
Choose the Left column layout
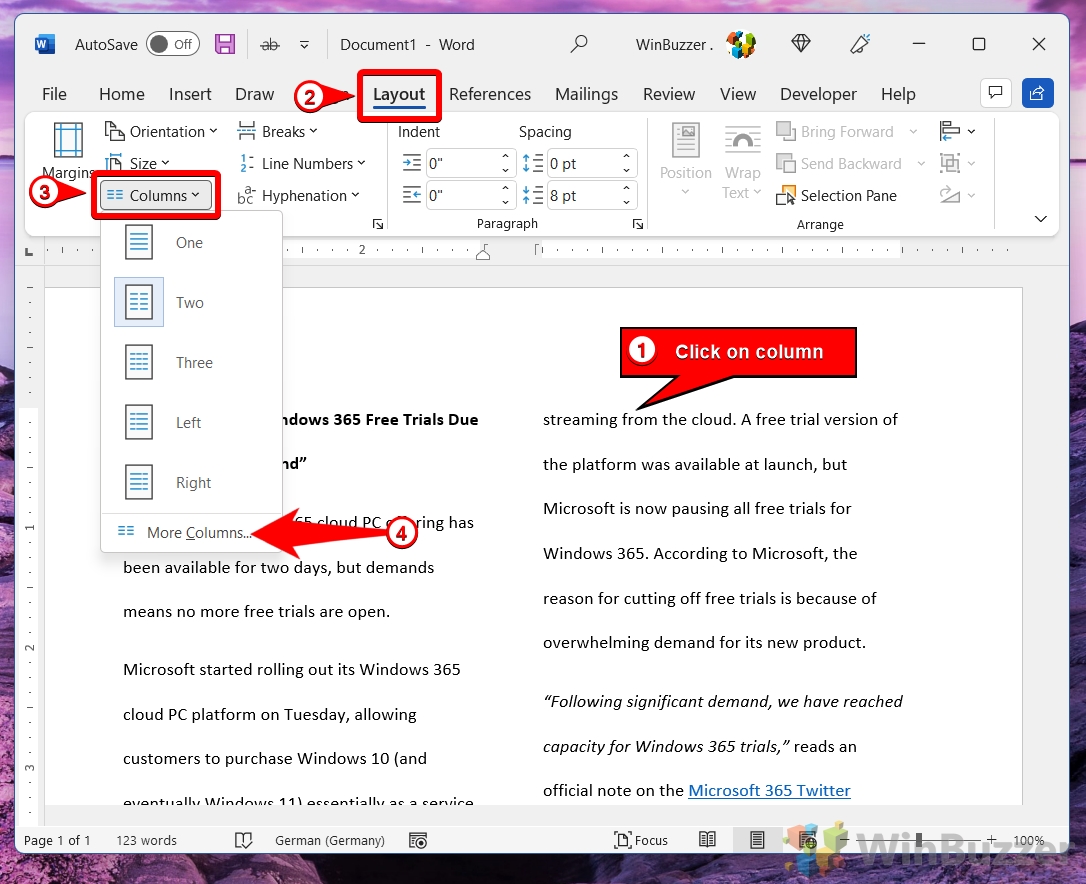tap(191, 423)
